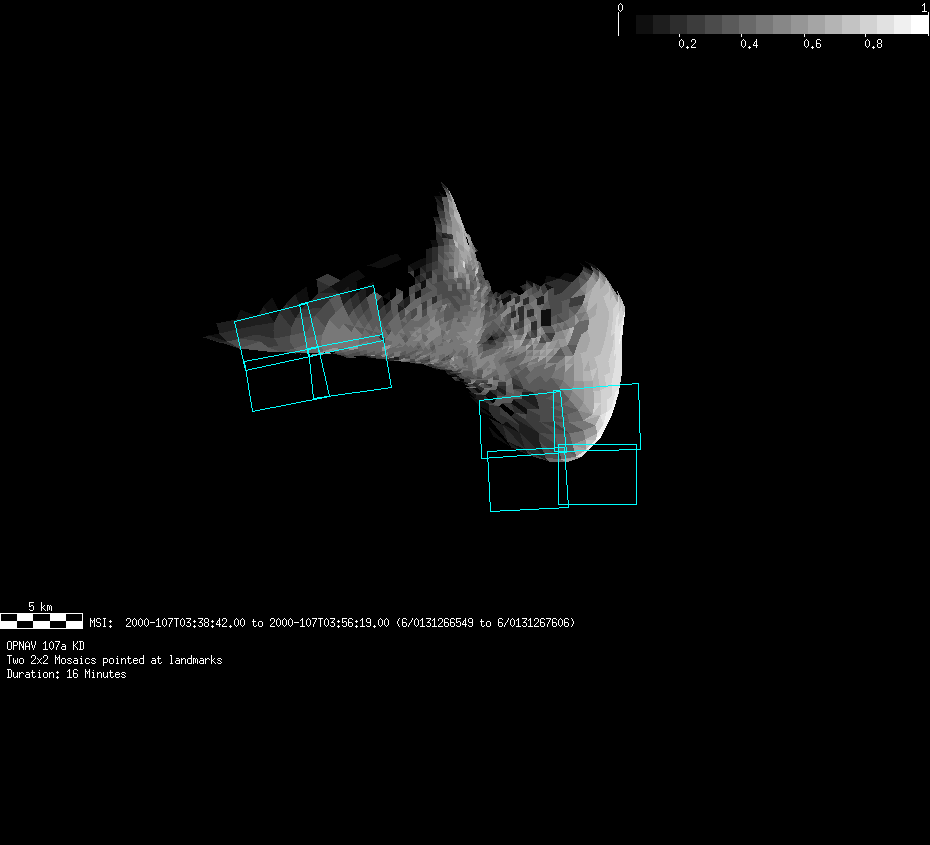Select upper-right frame of the right cyan mosaic

tap(599, 415)
